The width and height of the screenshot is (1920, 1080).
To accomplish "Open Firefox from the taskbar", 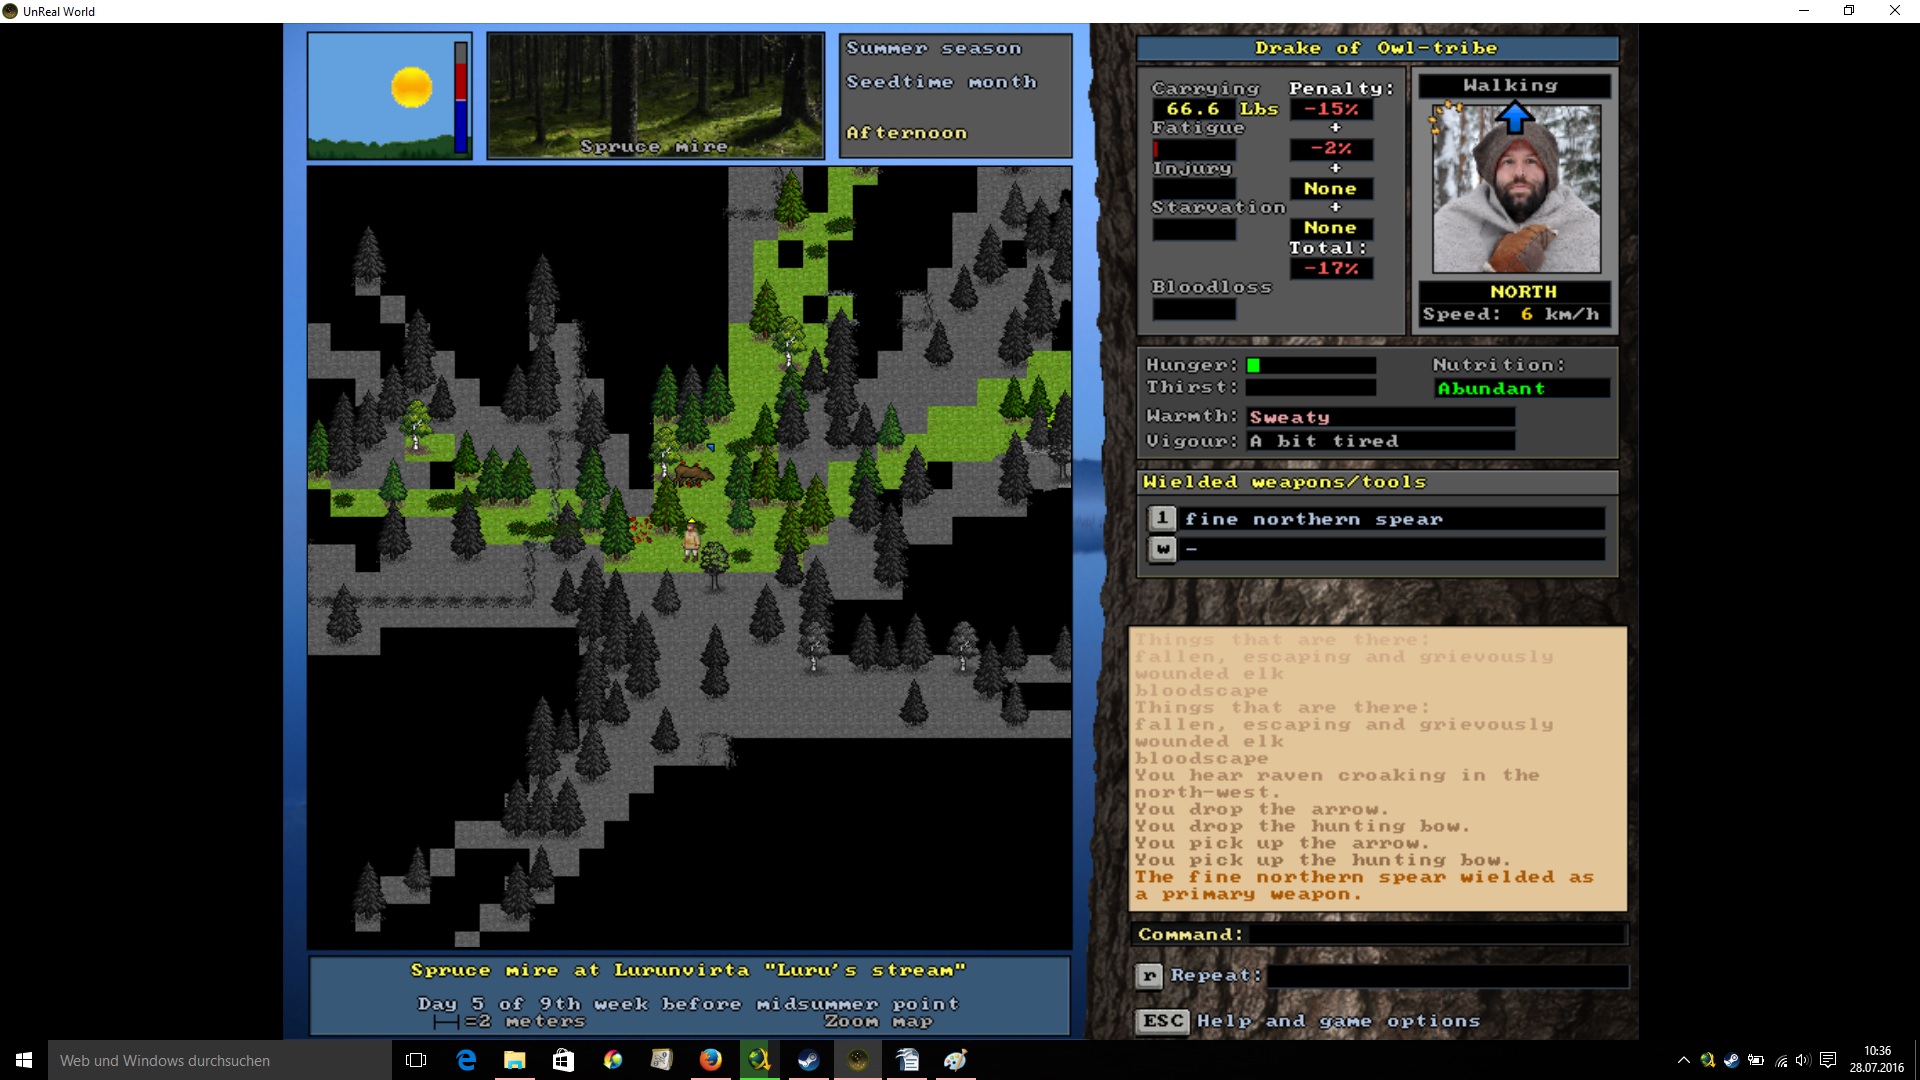I will 711,1060.
